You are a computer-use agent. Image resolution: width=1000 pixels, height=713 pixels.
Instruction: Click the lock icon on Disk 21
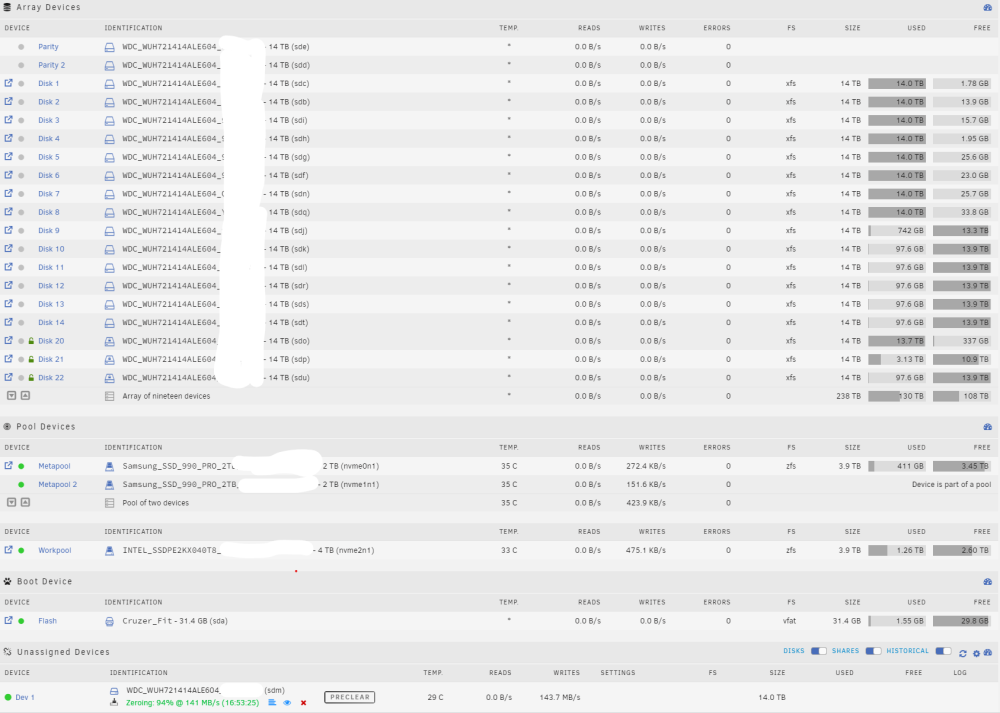31,359
